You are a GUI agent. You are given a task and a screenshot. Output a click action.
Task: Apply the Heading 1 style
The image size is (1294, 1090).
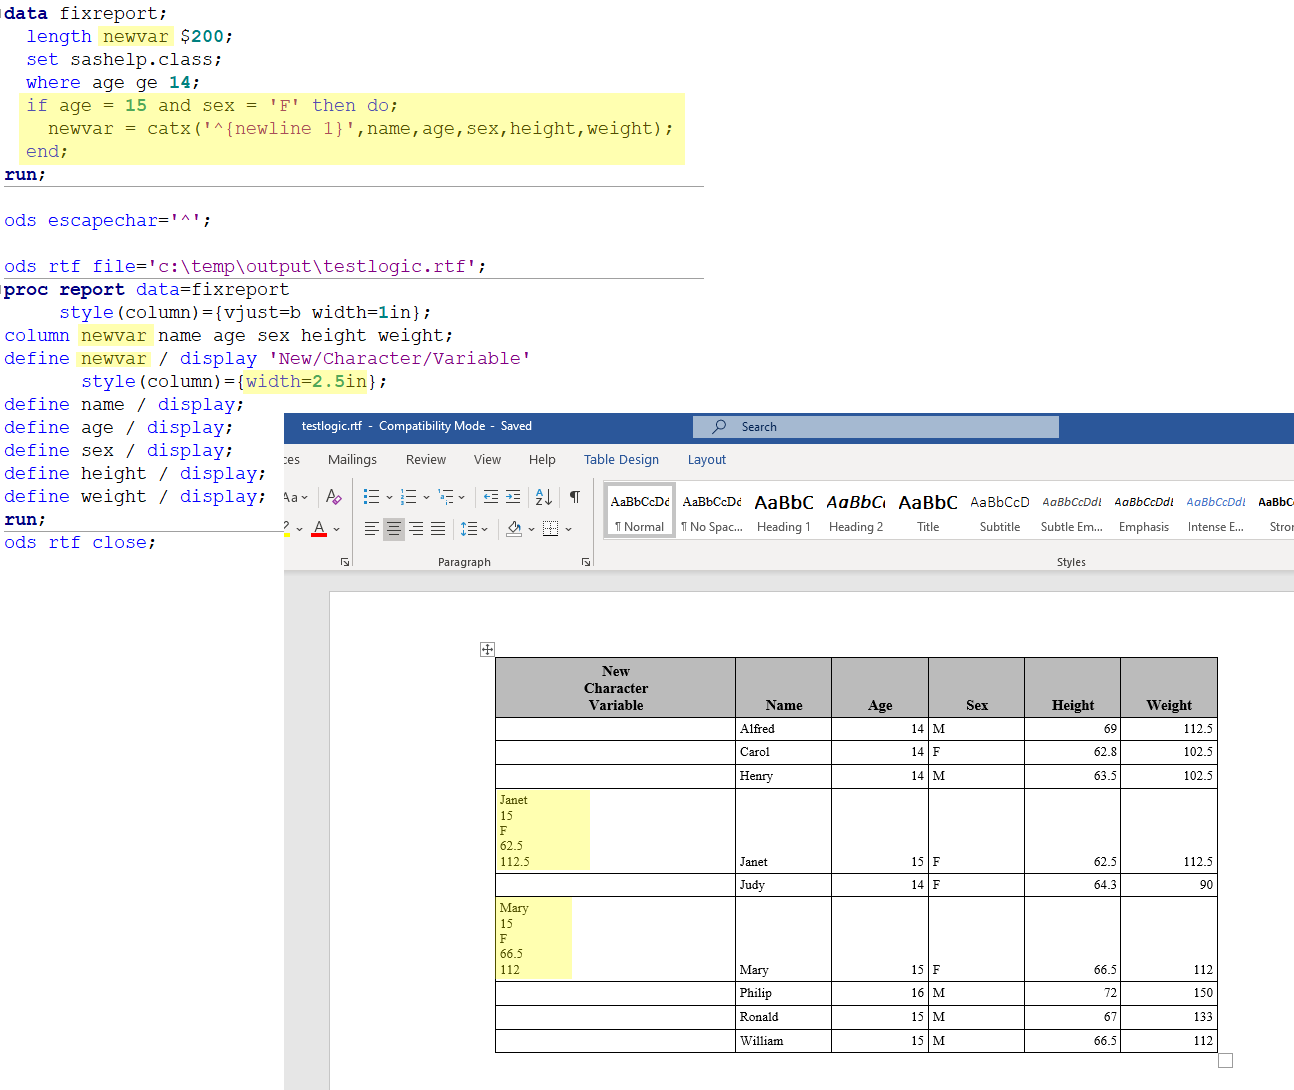(x=783, y=512)
